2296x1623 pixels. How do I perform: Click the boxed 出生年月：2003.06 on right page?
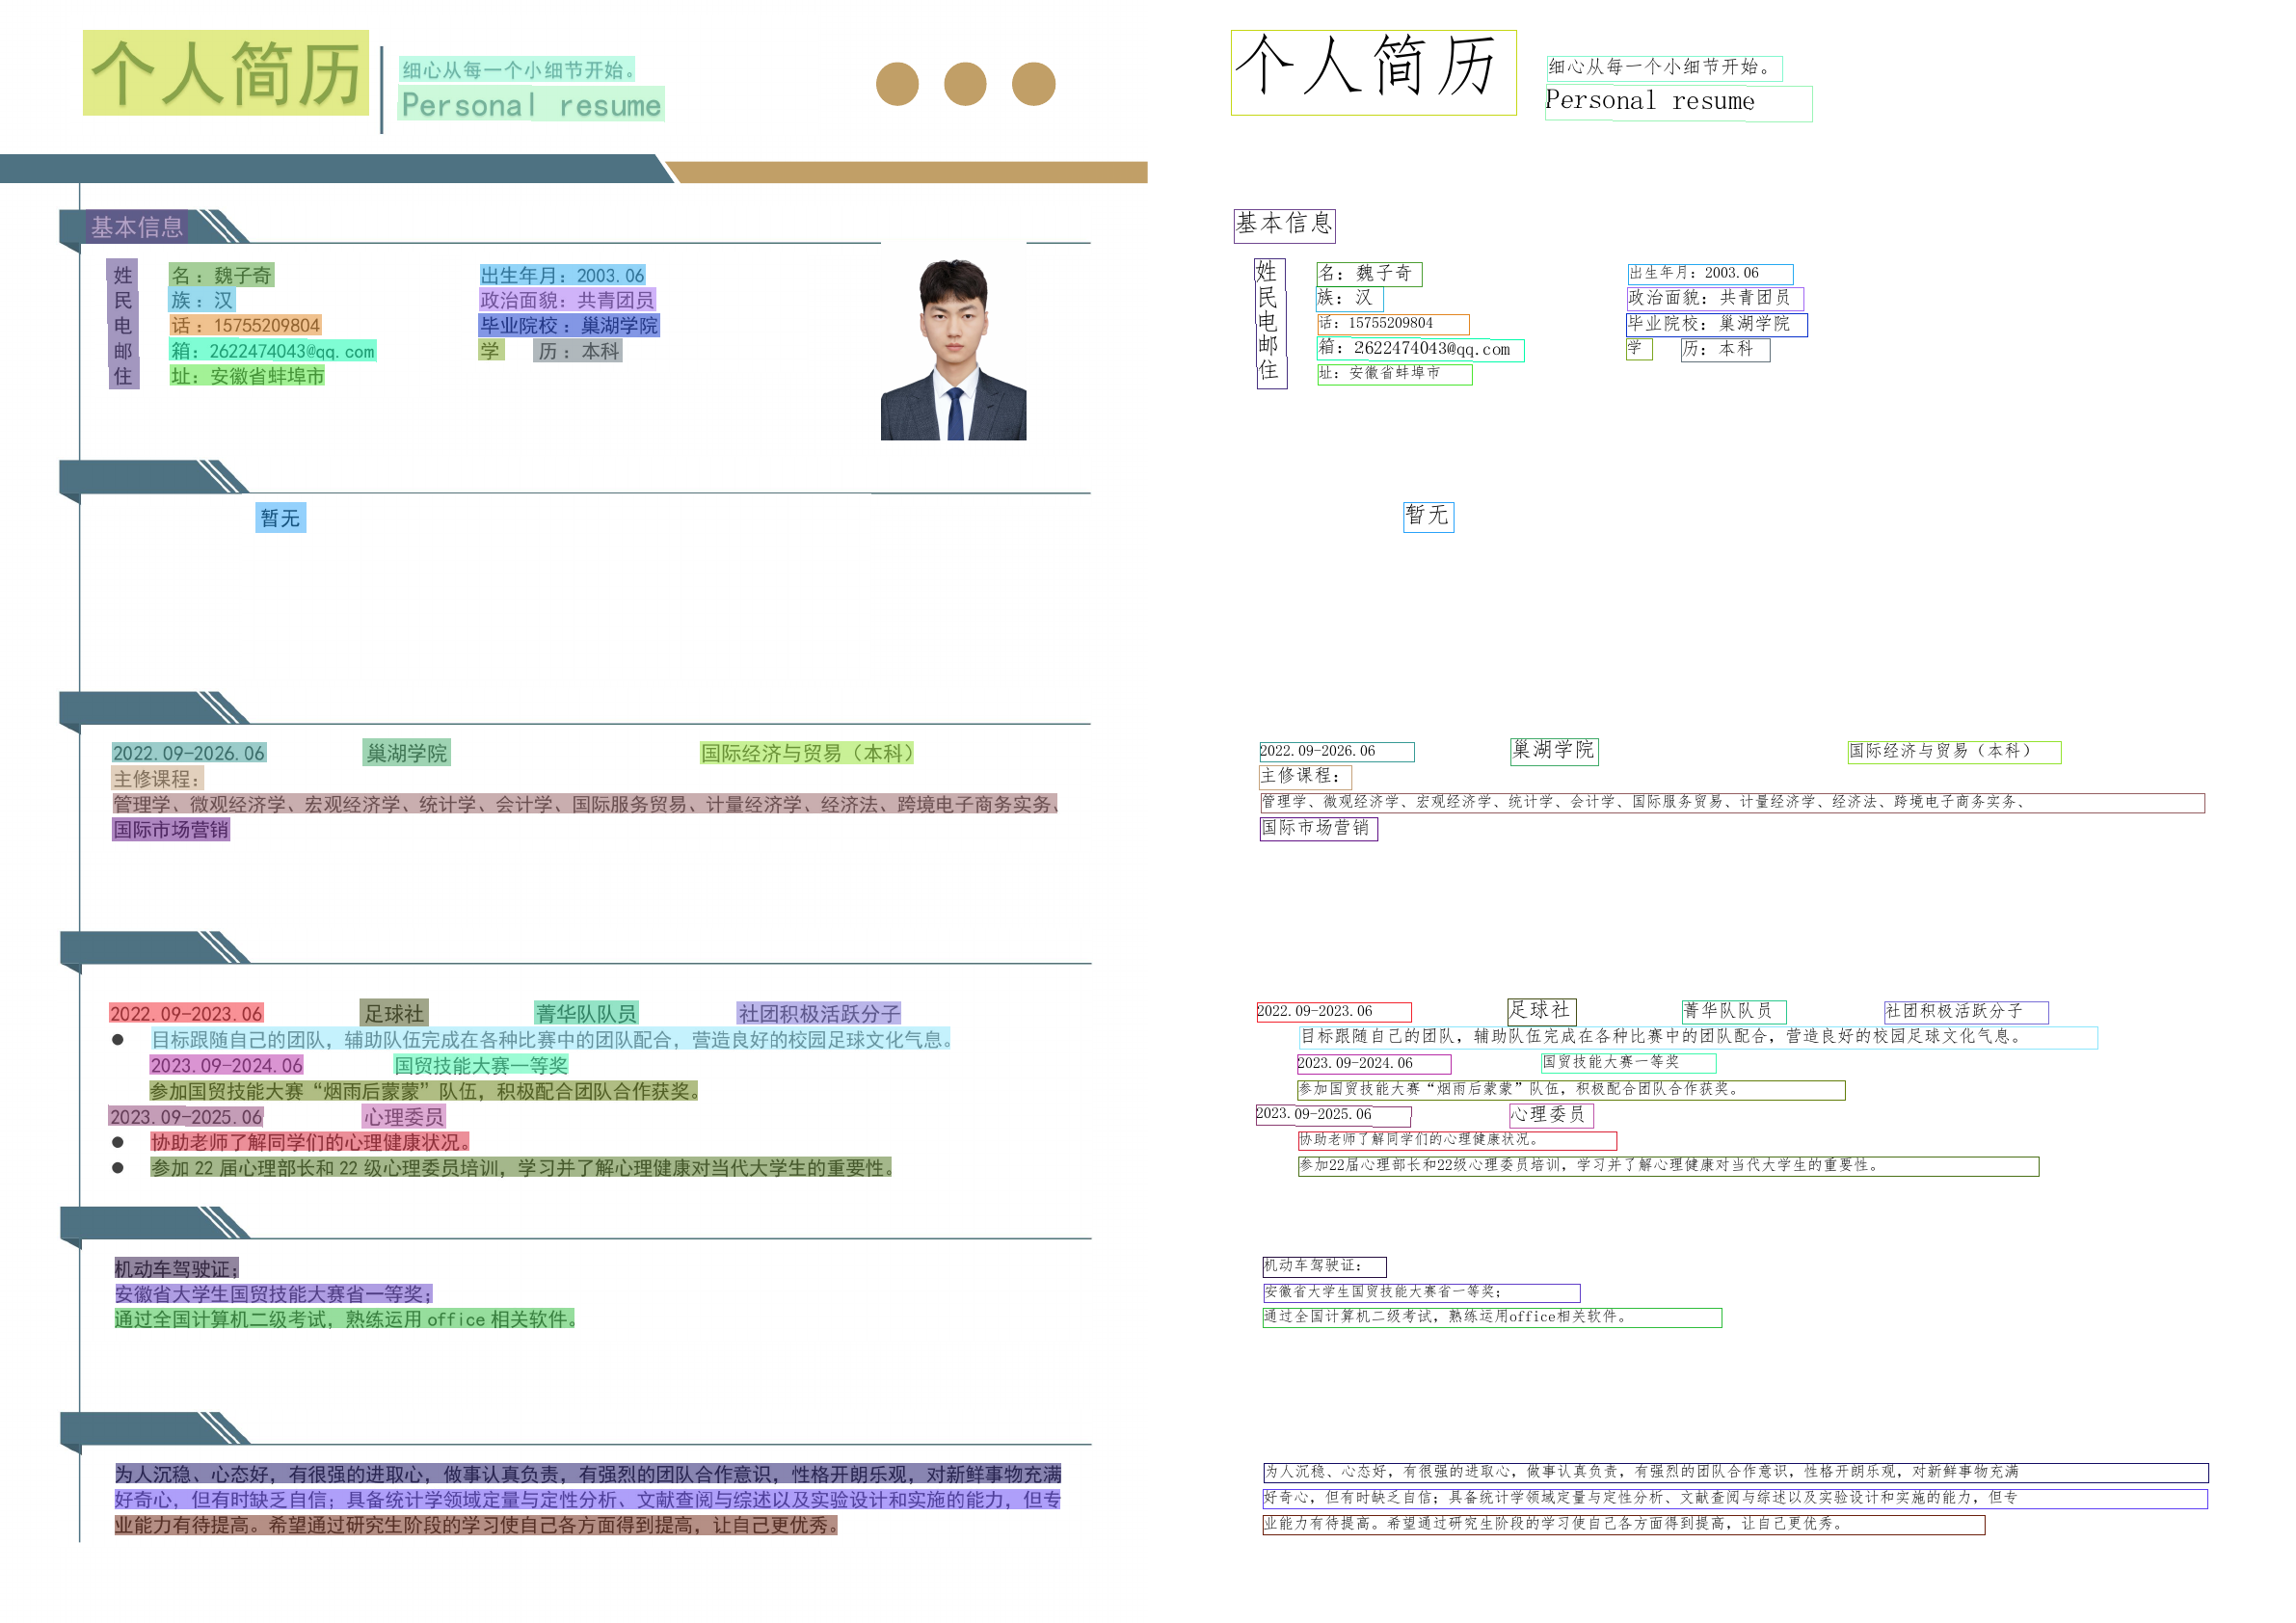[1709, 274]
